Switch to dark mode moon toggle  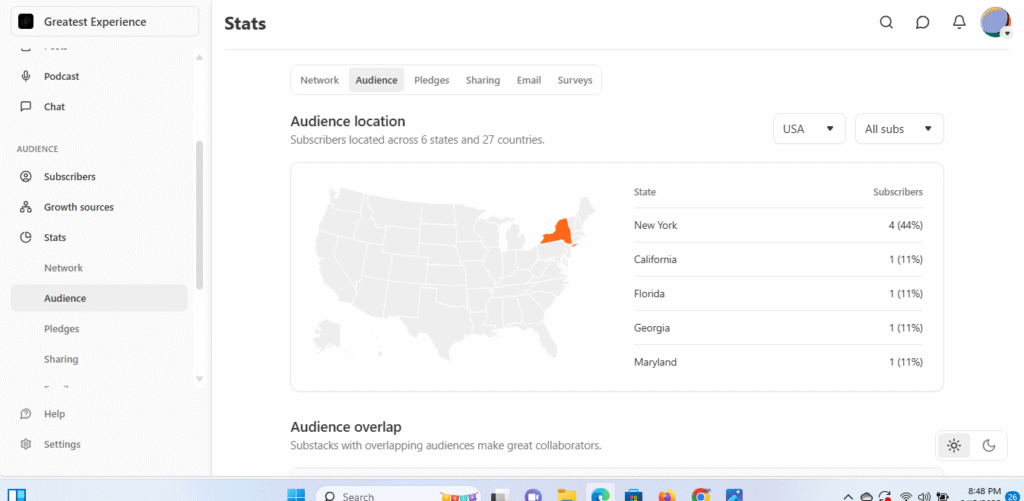pyautogui.click(x=989, y=446)
